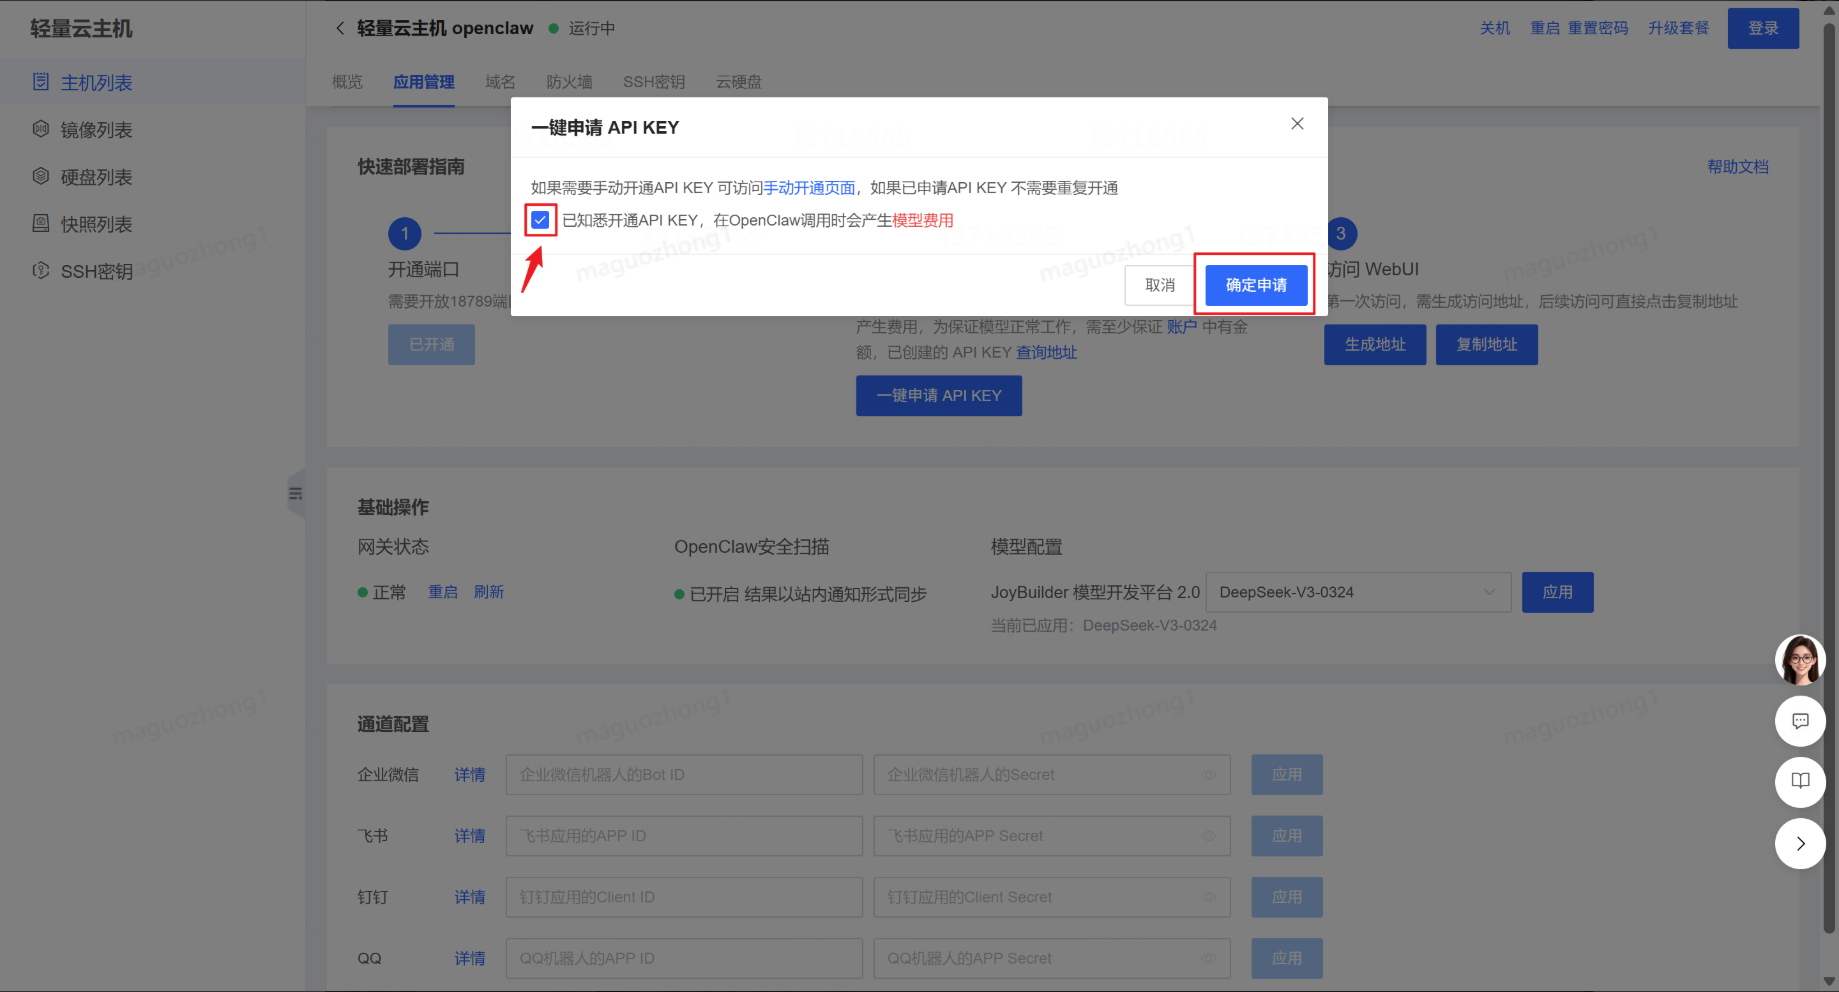The image size is (1839, 992).
Task: Collapse the left sidebar with handle
Action: pyautogui.click(x=295, y=493)
